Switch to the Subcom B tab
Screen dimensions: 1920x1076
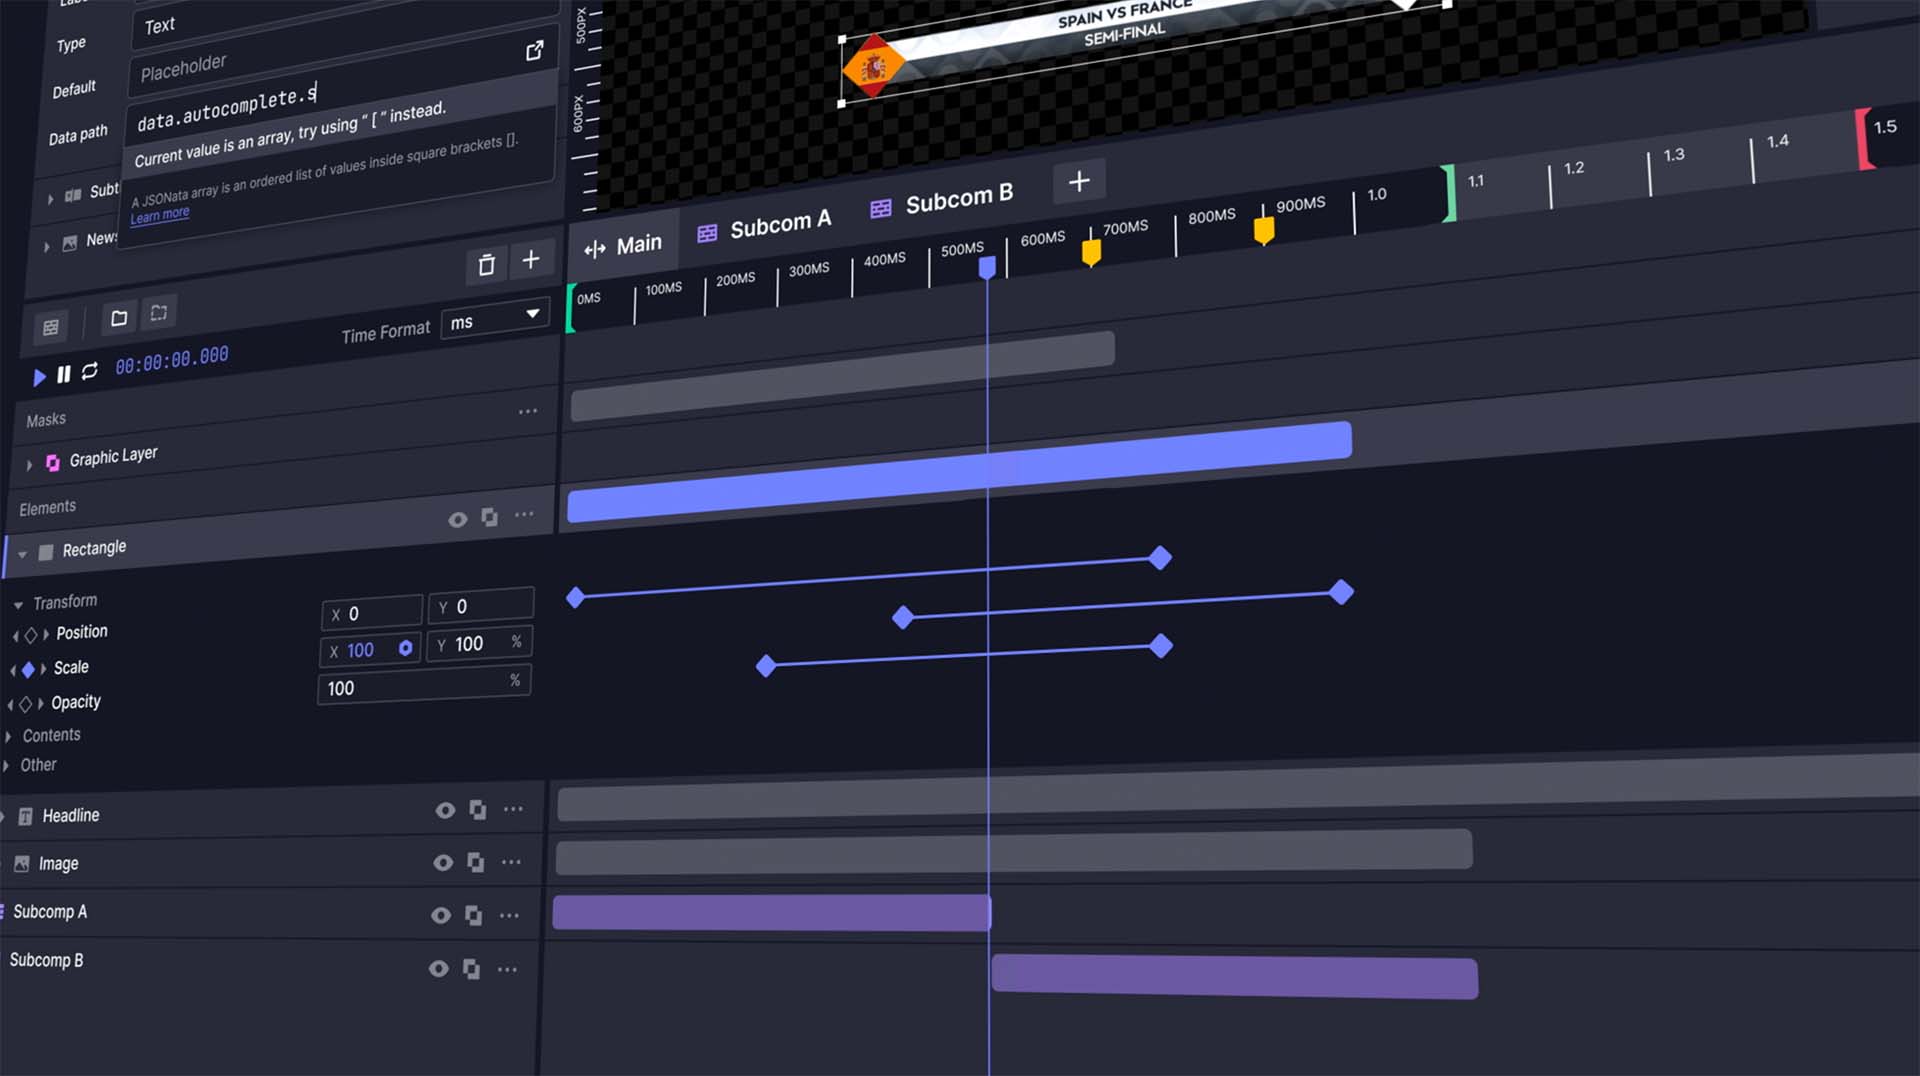942,200
